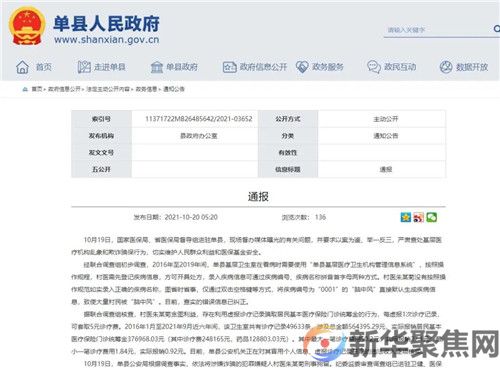The image size is (500, 368).
Task: Select the 信息标题 label cell
Action: coord(288,169)
